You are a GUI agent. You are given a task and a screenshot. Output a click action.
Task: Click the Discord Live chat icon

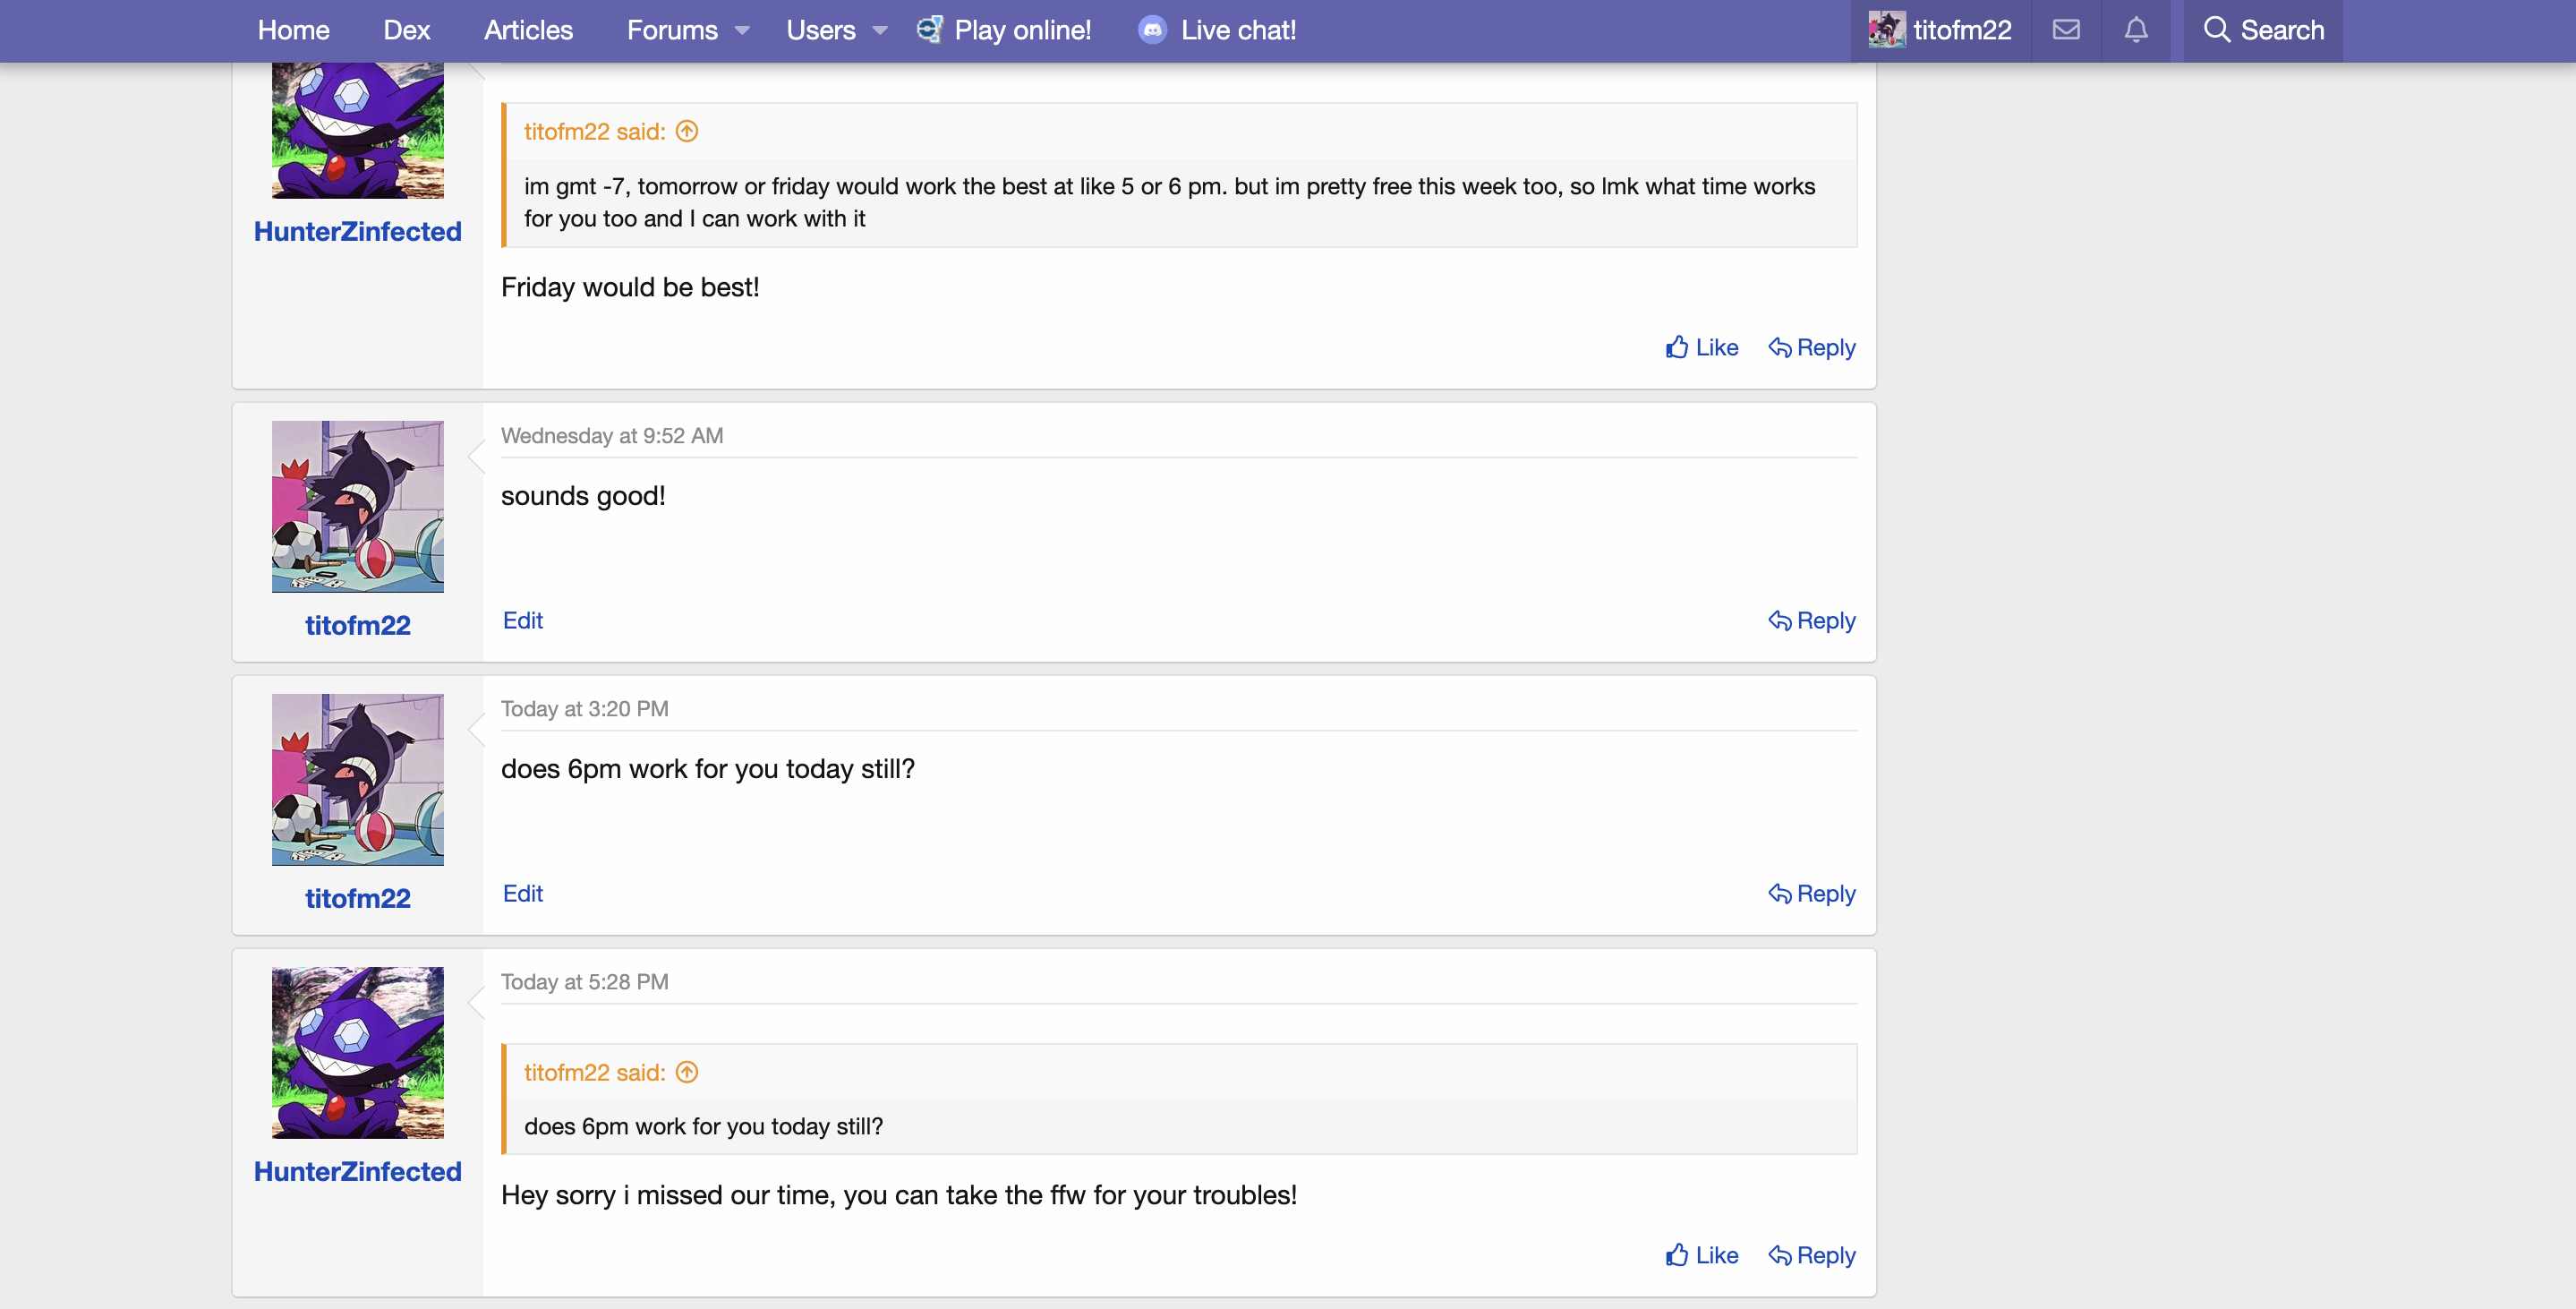click(1152, 30)
